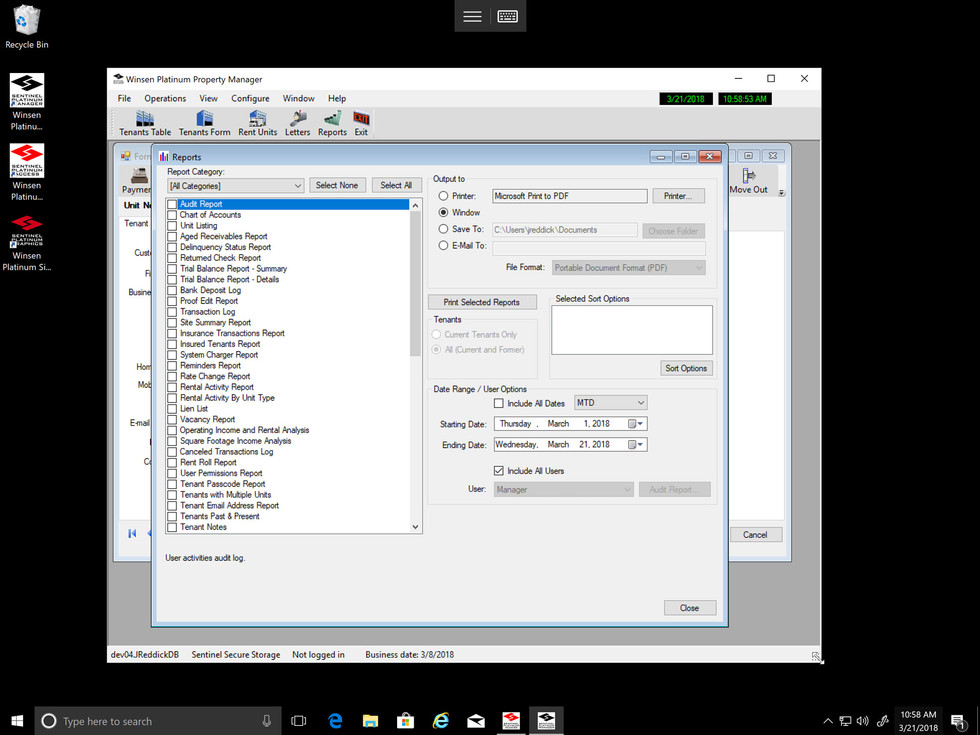Screen dimensions: 980x735
Task: Open the Report Category dropdown
Action: click(x=236, y=186)
